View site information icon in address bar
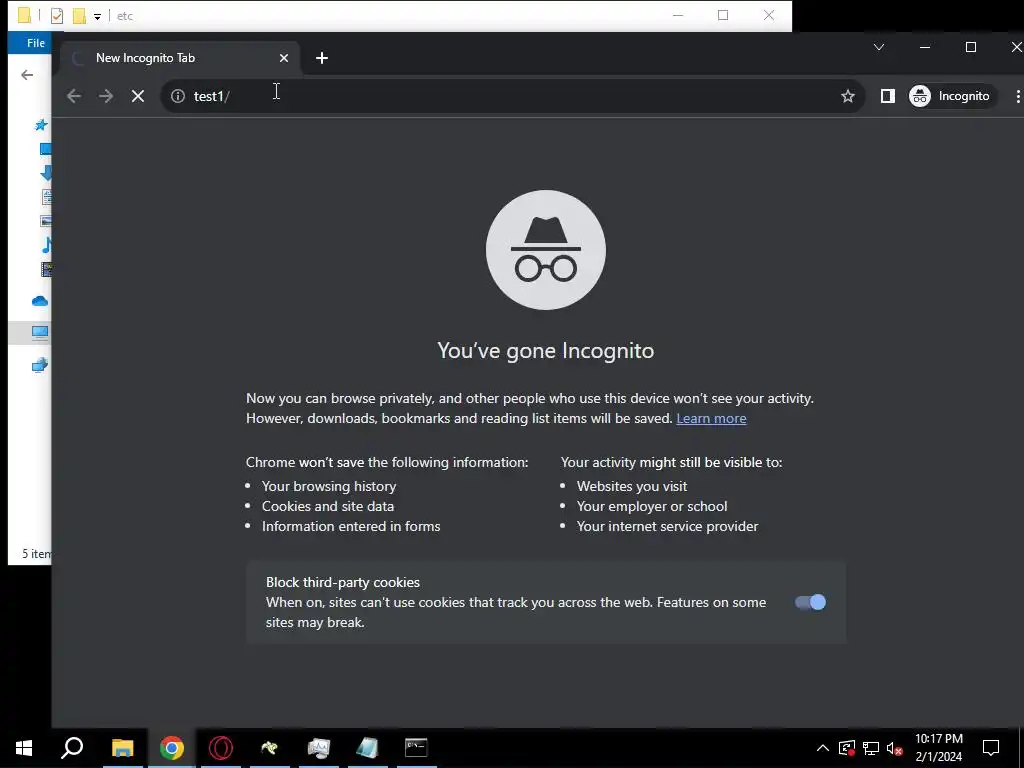Viewport: 1024px width, 768px height. click(x=178, y=96)
